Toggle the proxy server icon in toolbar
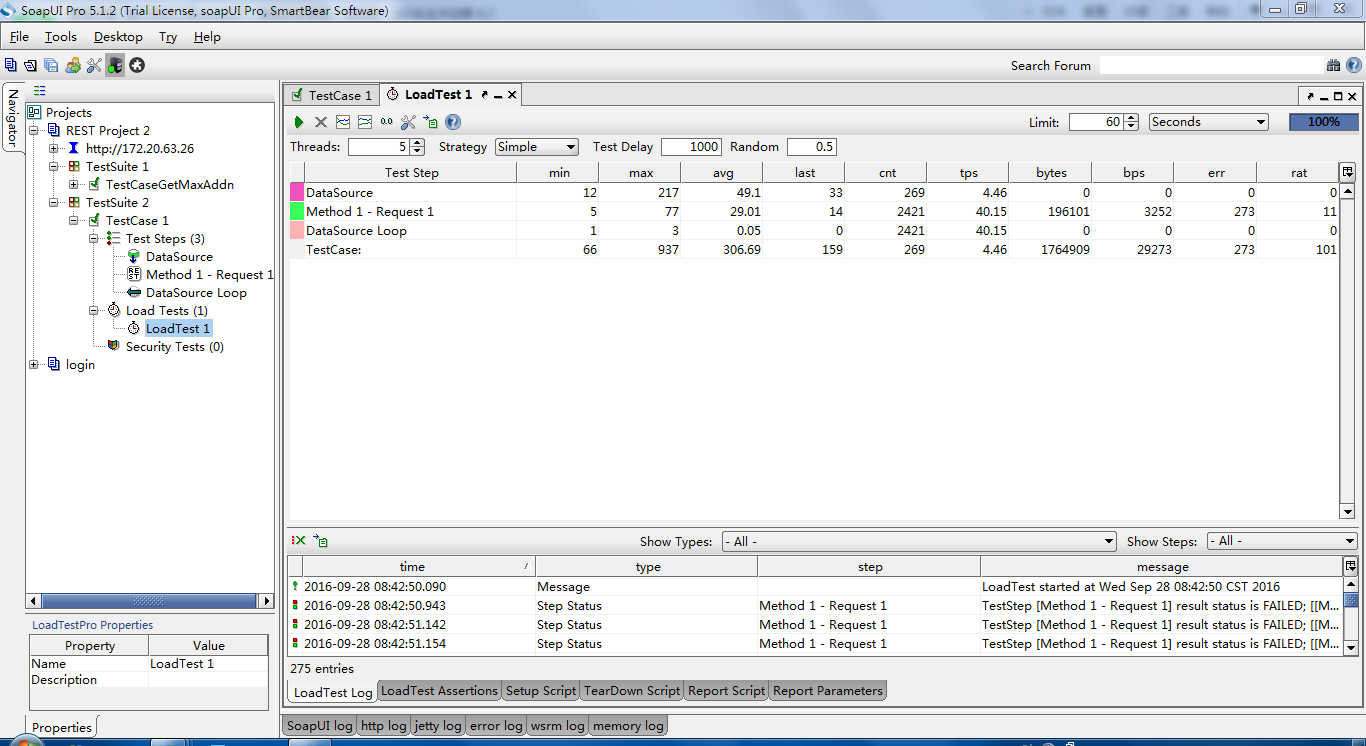Viewport: 1366px width, 746px height. point(115,65)
